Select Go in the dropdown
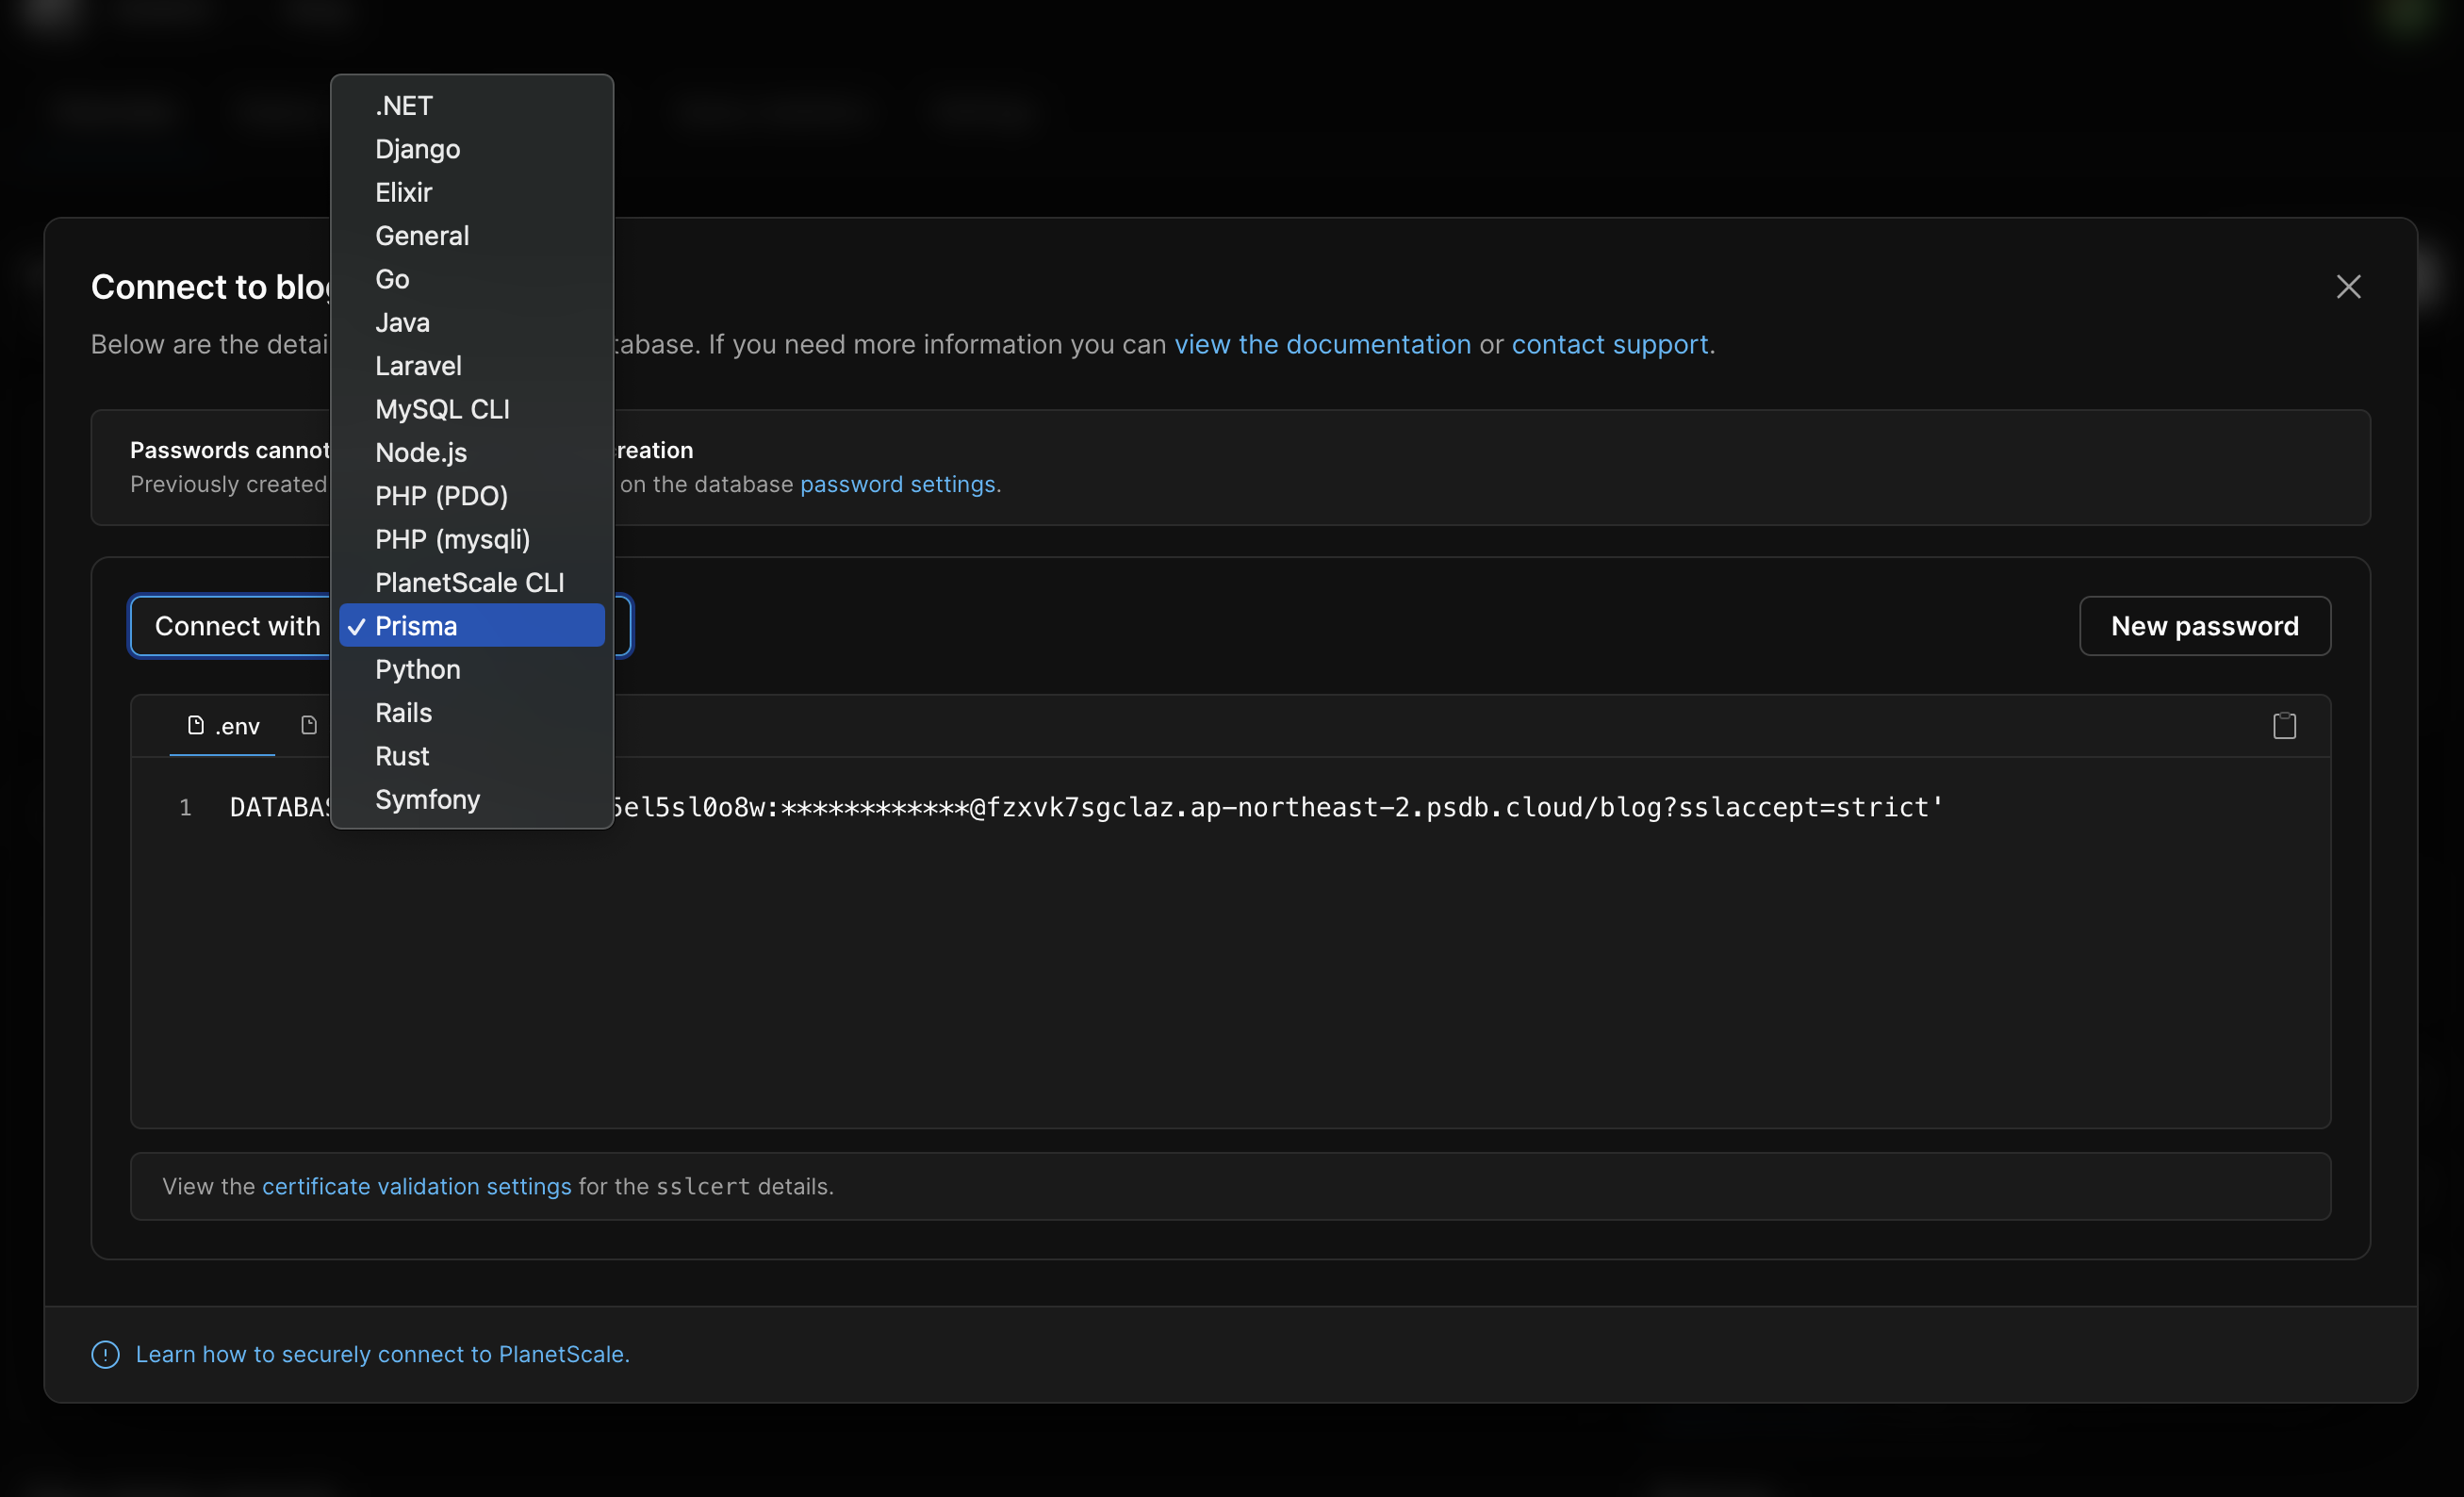Screen dimensions: 2464x1497 [392, 279]
